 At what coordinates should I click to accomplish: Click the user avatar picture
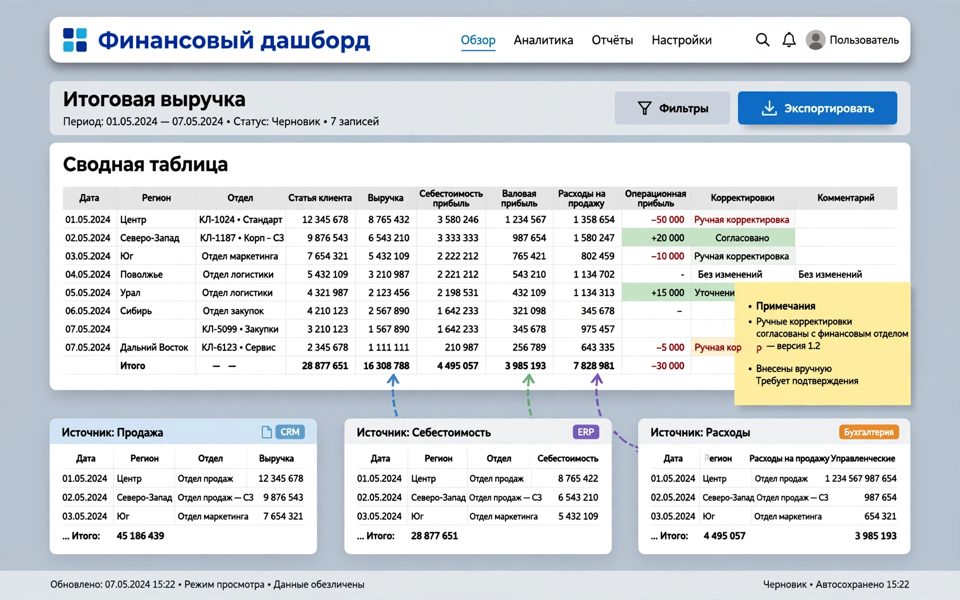[815, 40]
